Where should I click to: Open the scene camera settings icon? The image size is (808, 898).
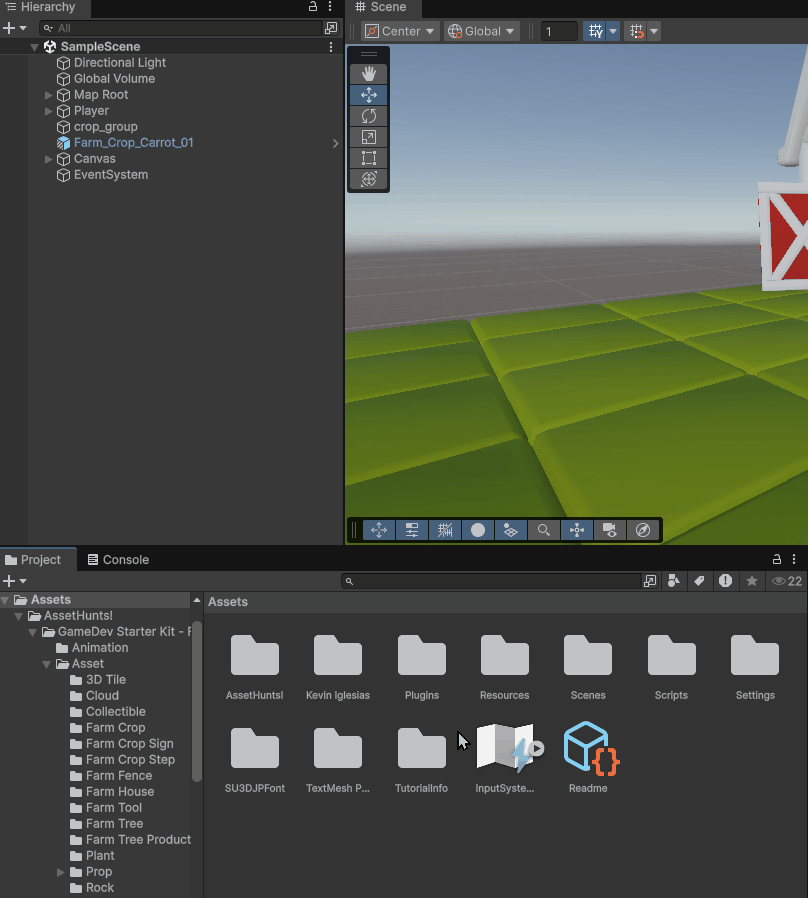(611, 530)
